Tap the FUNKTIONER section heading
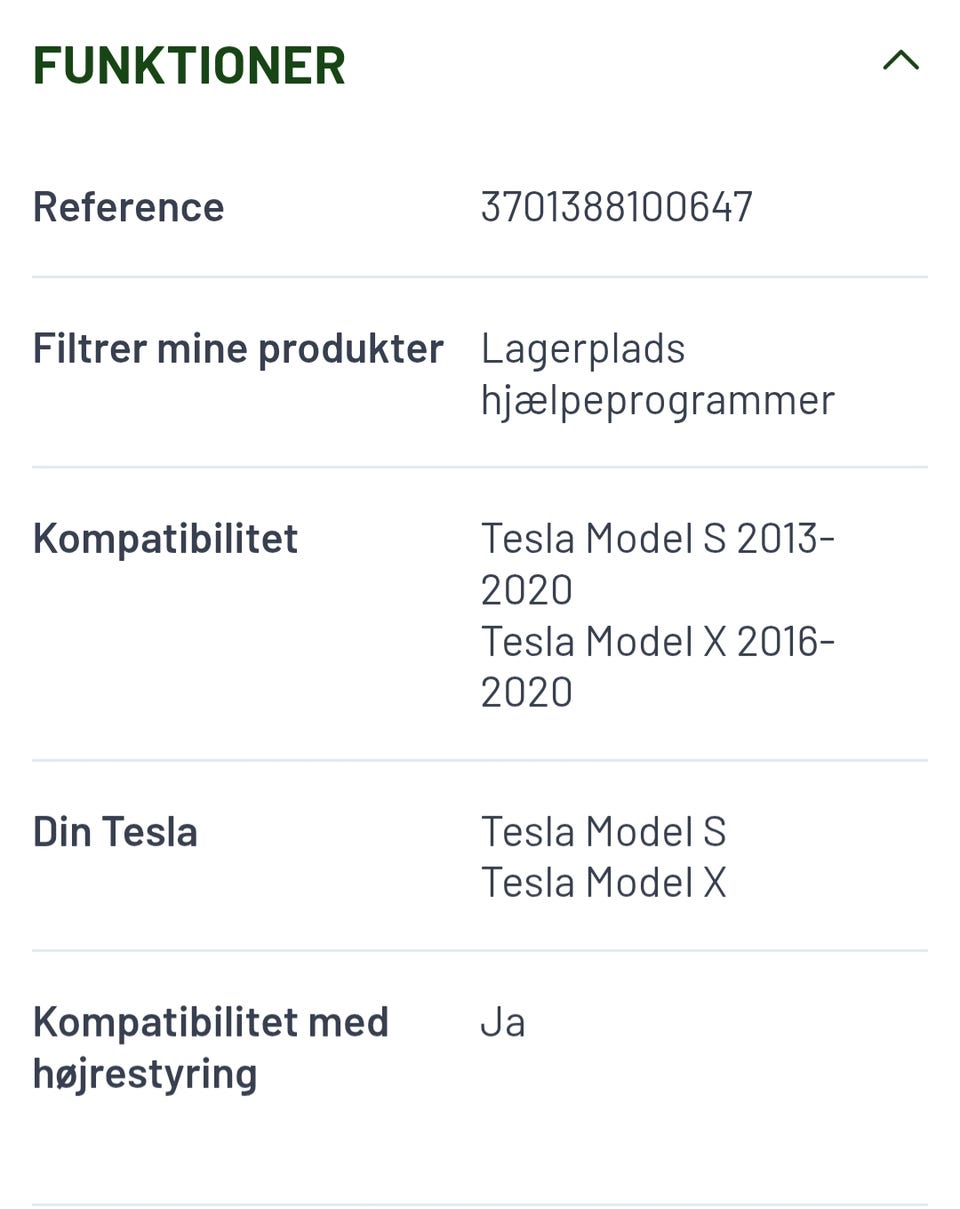 [x=189, y=65]
